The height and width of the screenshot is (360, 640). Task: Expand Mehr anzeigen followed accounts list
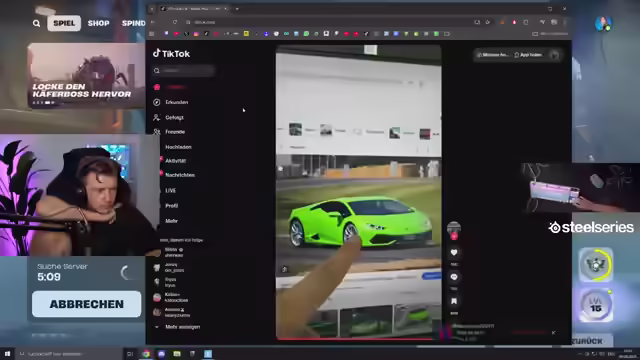pyautogui.click(x=182, y=327)
